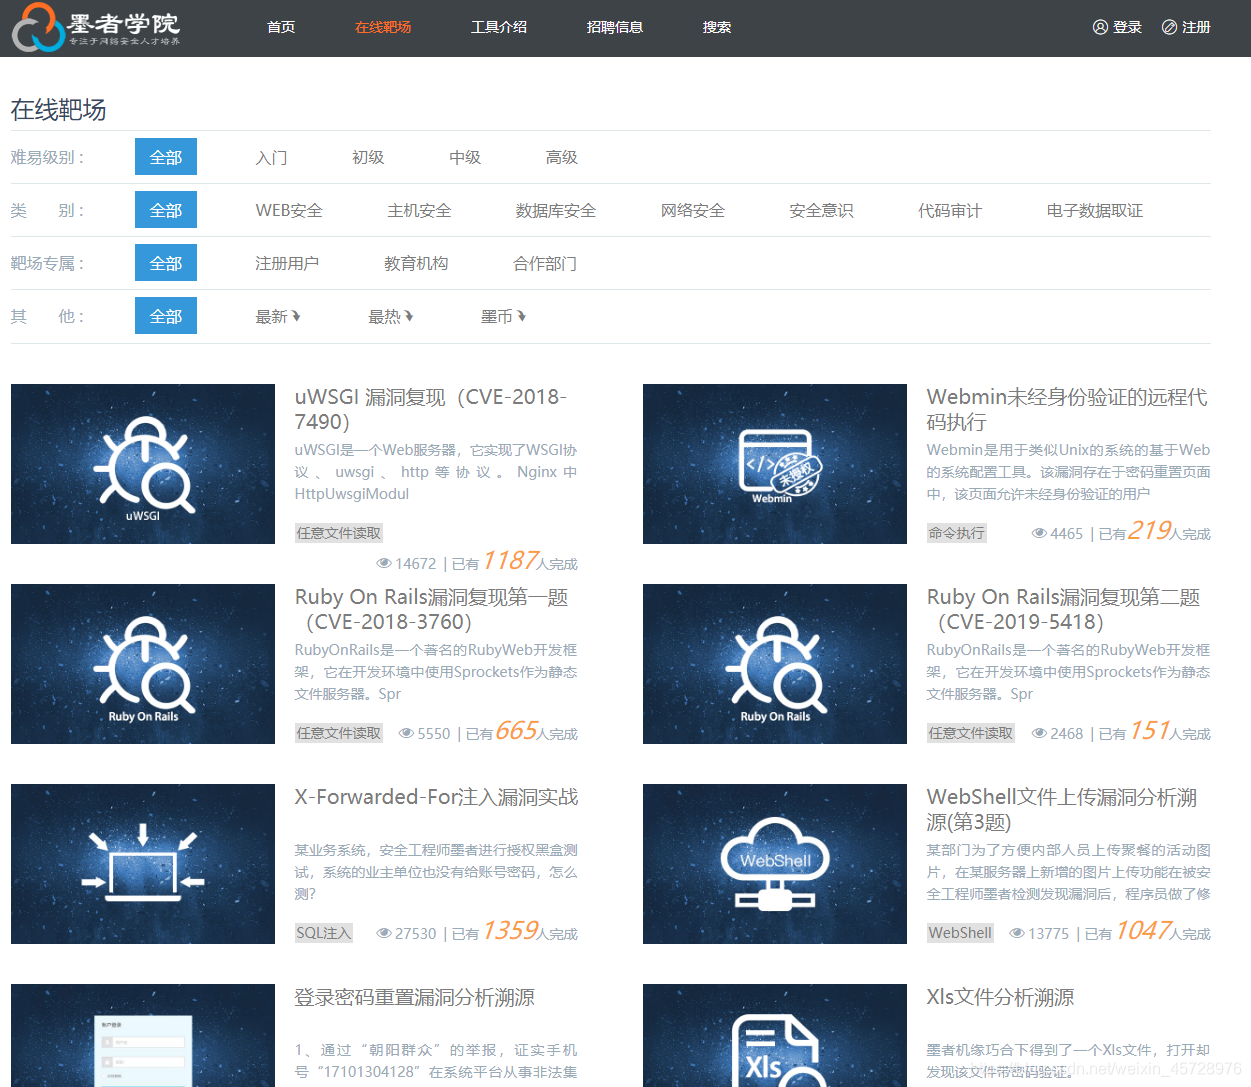Open the Ruby On Rails漏洞复现第二题 title
Image resolution: width=1251 pixels, height=1087 pixels.
1064,609
